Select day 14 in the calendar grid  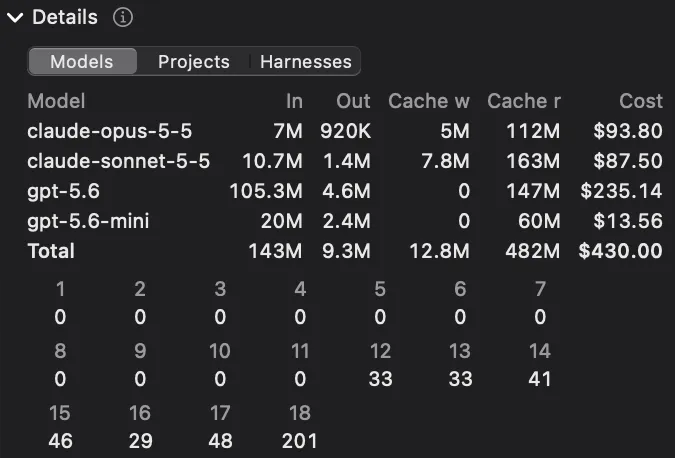(x=540, y=351)
